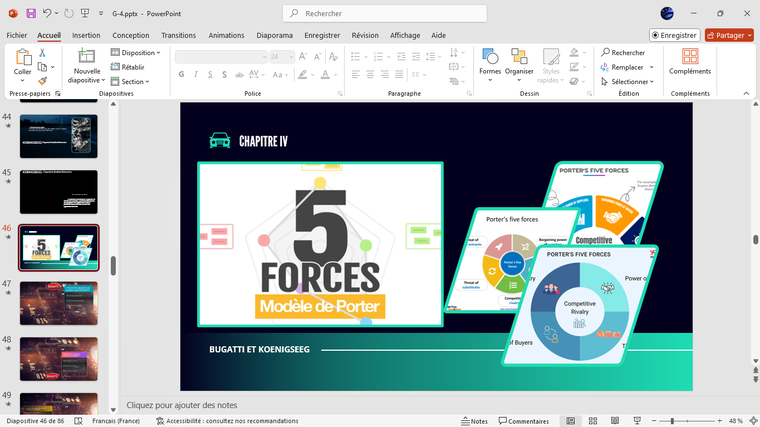
Task: Click the Partager share button
Action: pos(728,35)
